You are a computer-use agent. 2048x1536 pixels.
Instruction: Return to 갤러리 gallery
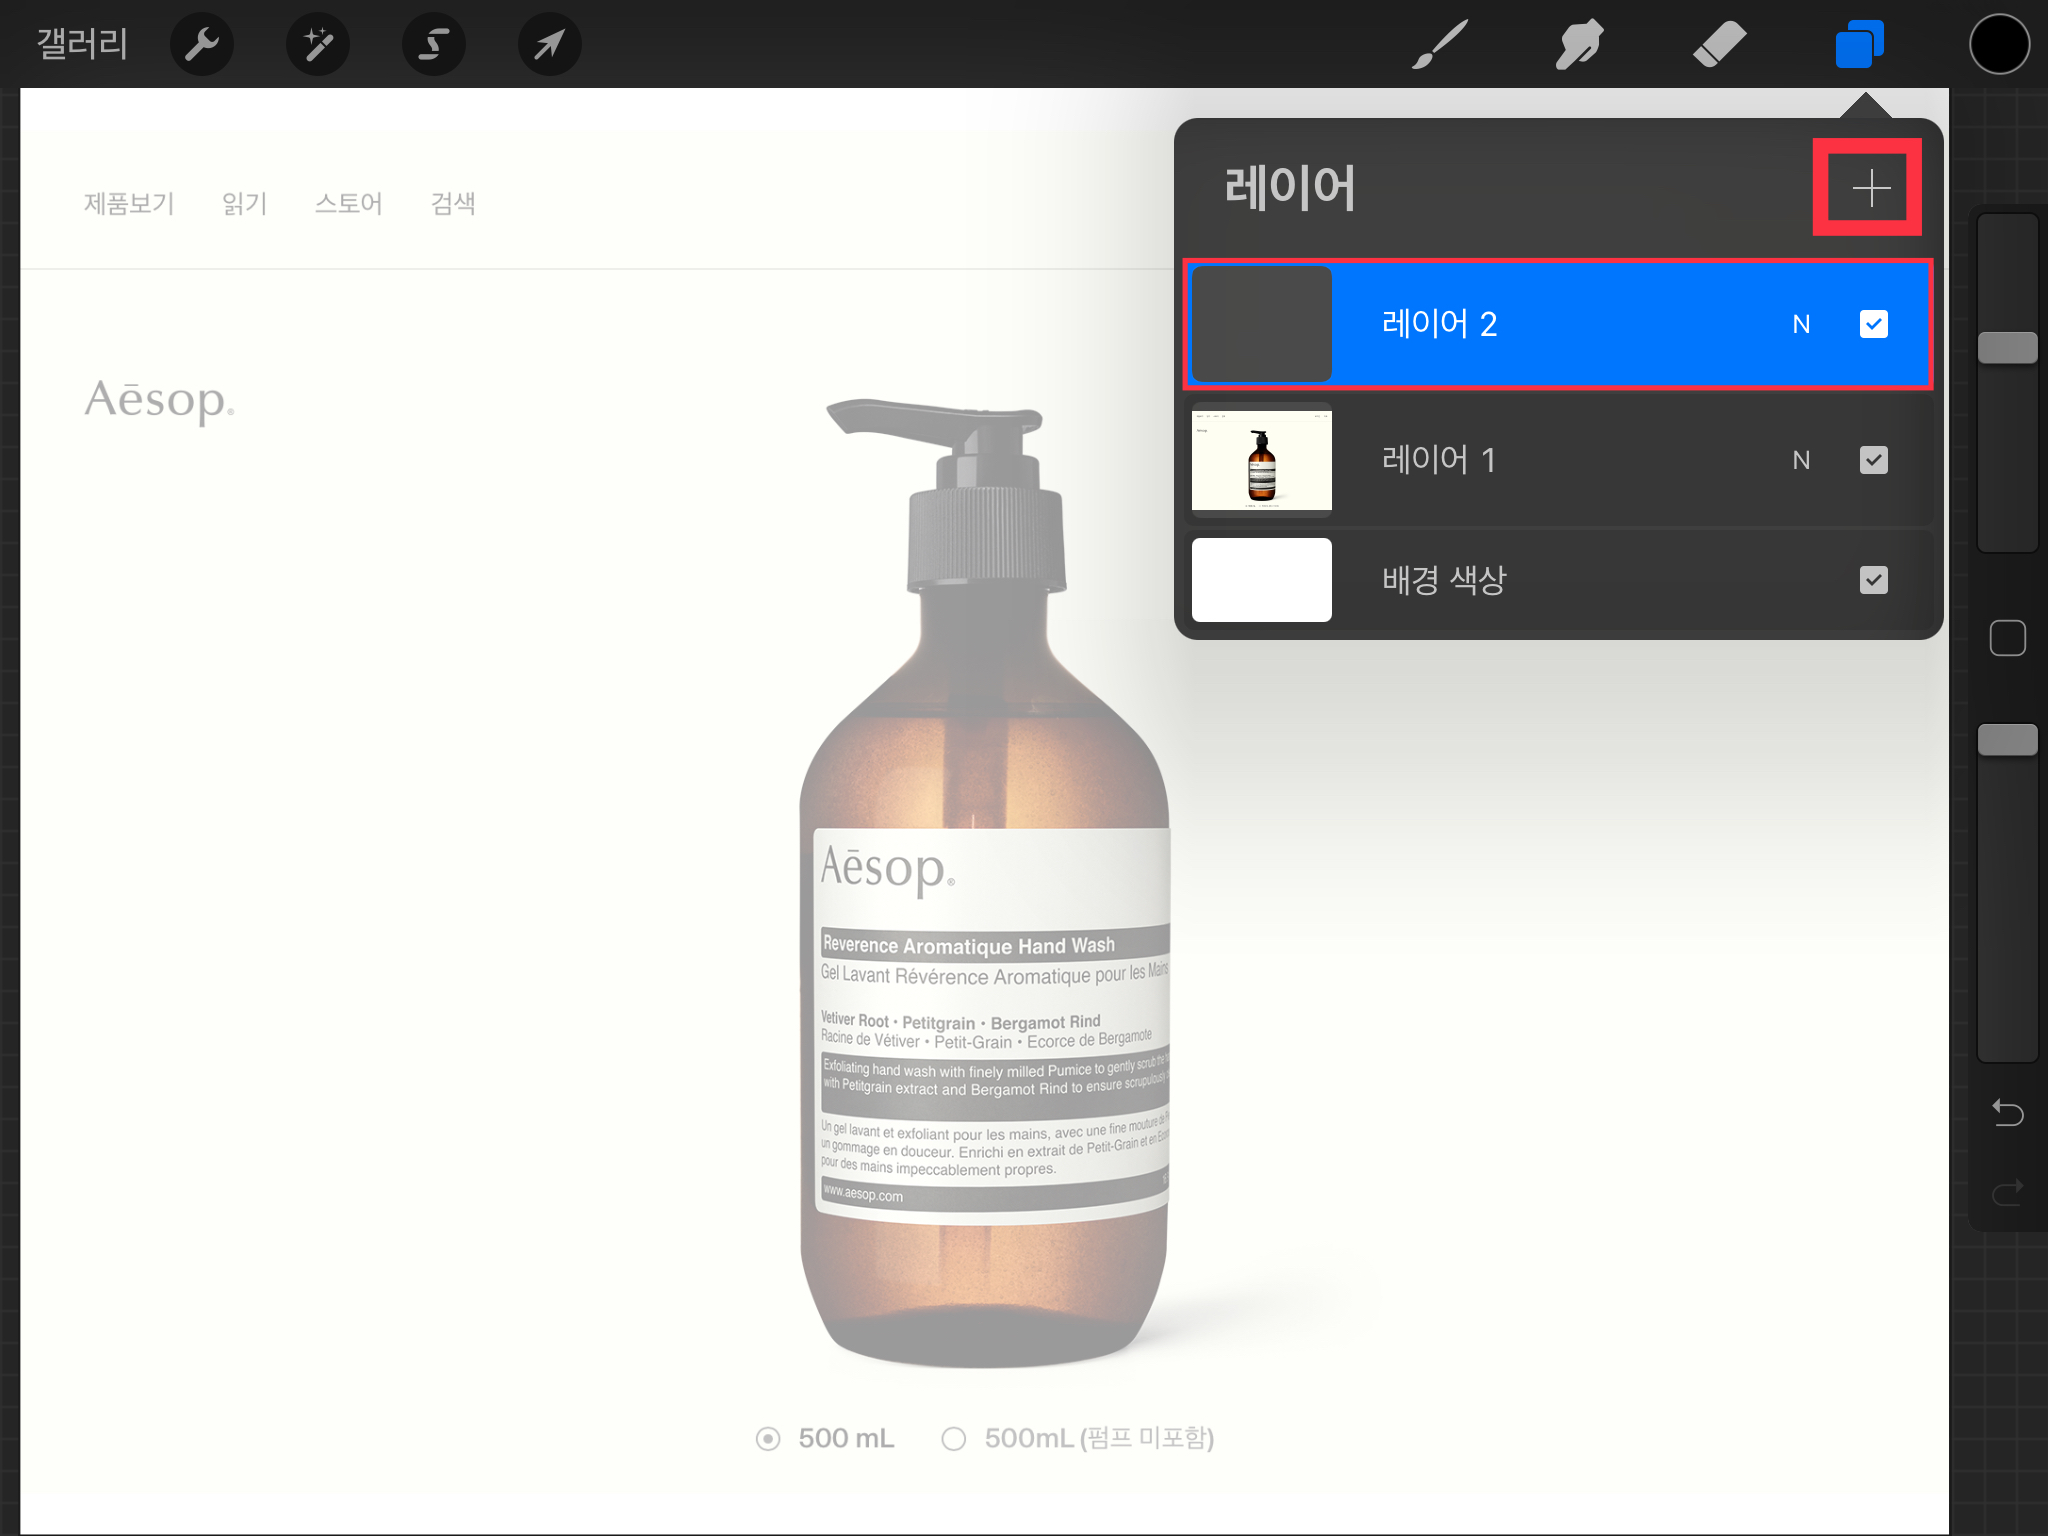tap(82, 44)
